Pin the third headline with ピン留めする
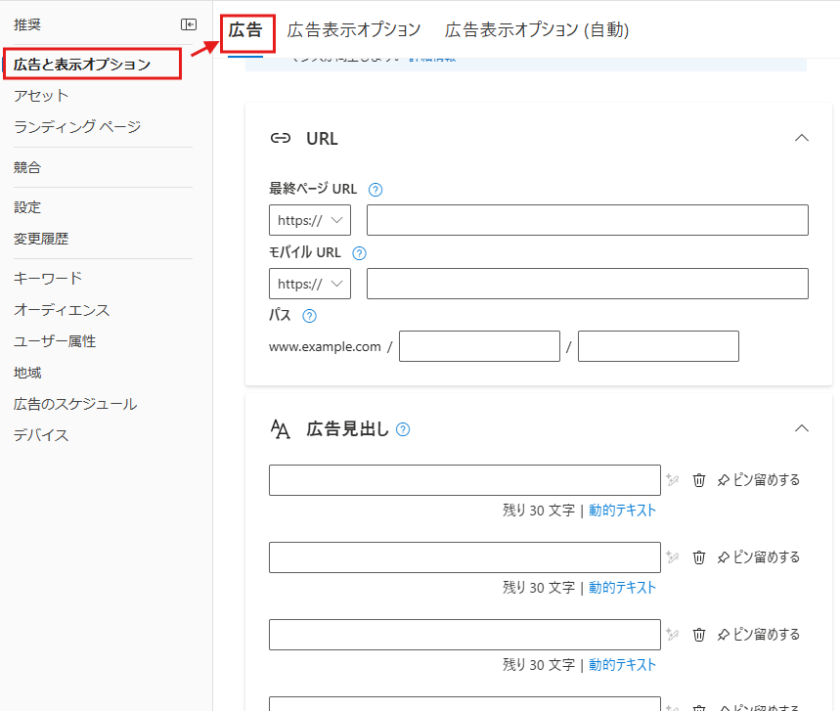840x711 pixels. click(x=759, y=634)
